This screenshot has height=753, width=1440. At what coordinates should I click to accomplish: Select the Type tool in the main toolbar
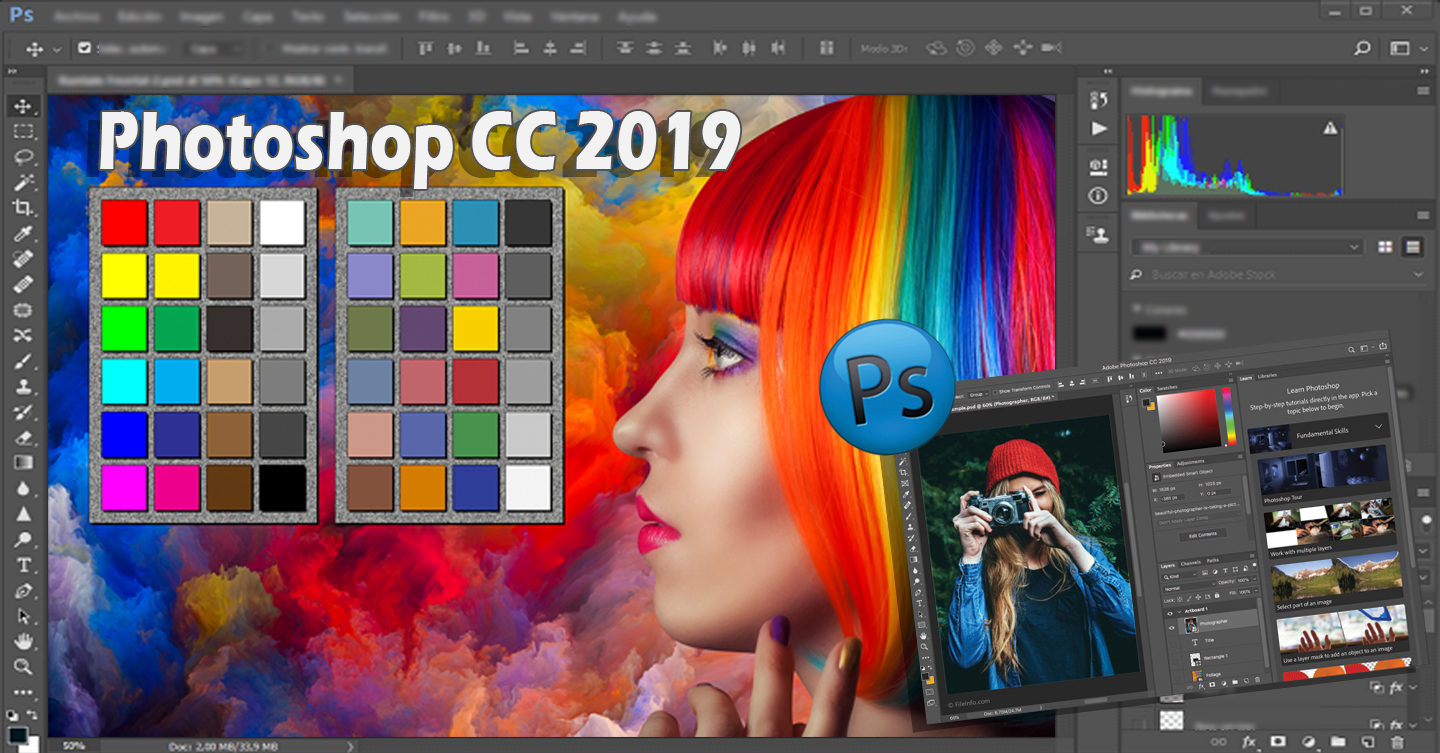(23, 565)
